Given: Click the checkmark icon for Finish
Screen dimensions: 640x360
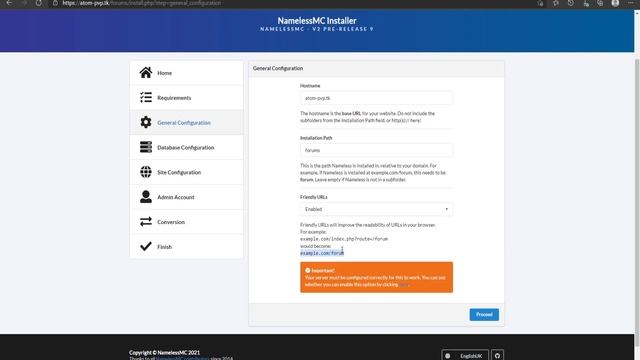Looking at the screenshot, I should point(146,246).
